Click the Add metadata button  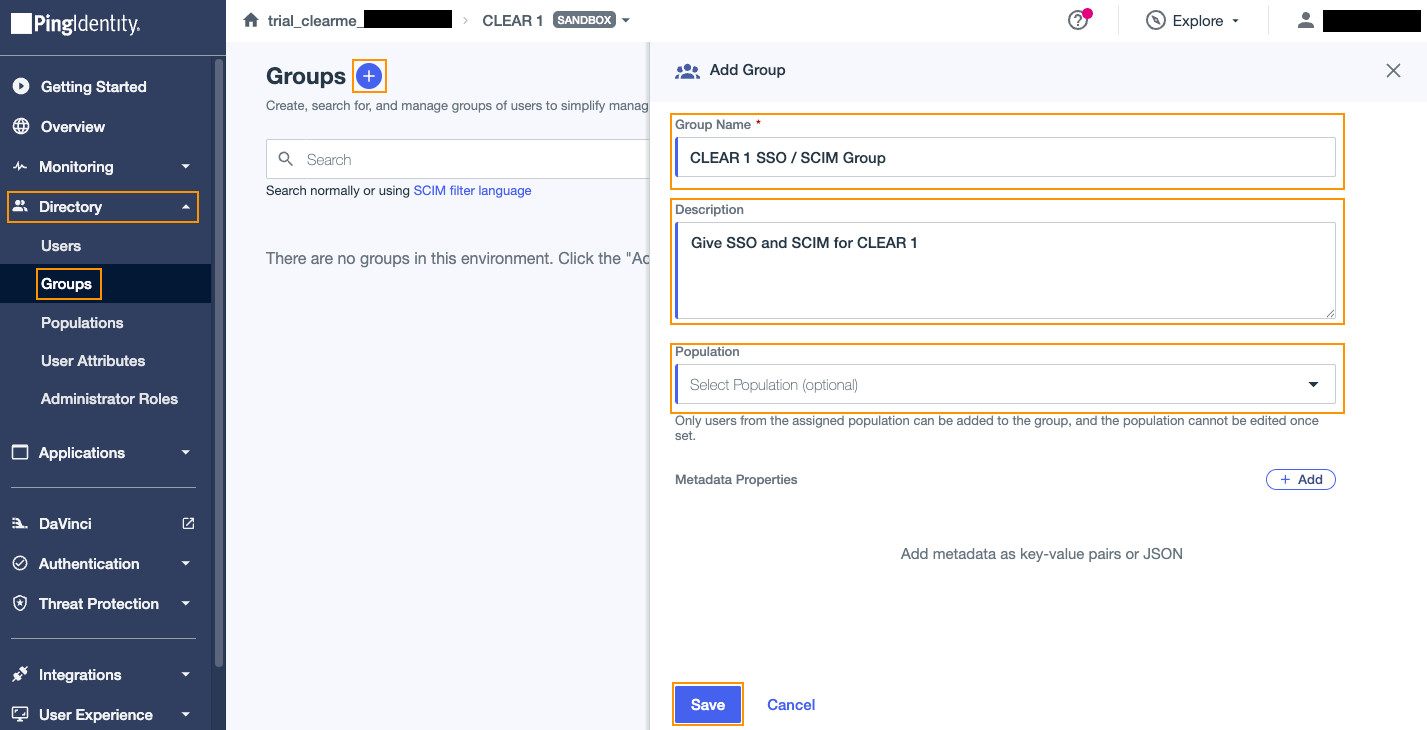click(1301, 480)
